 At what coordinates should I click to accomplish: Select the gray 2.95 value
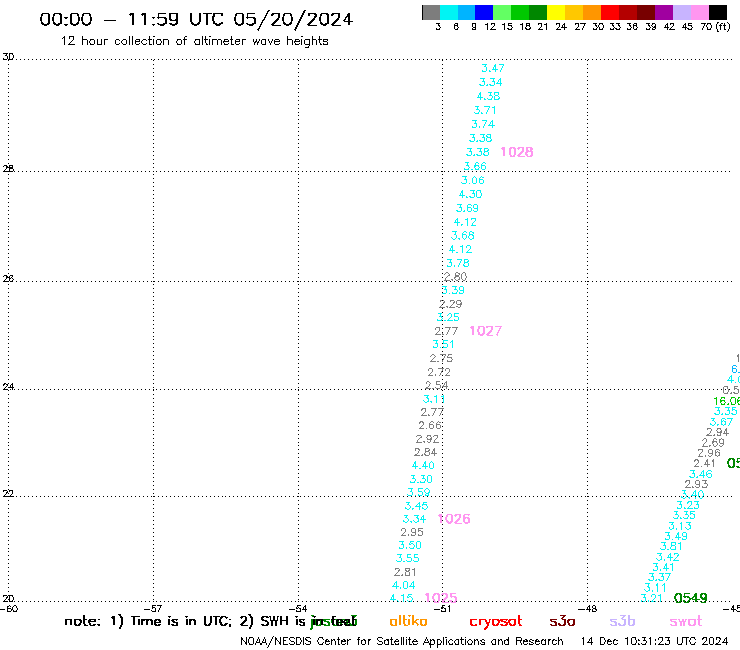[x=412, y=532]
